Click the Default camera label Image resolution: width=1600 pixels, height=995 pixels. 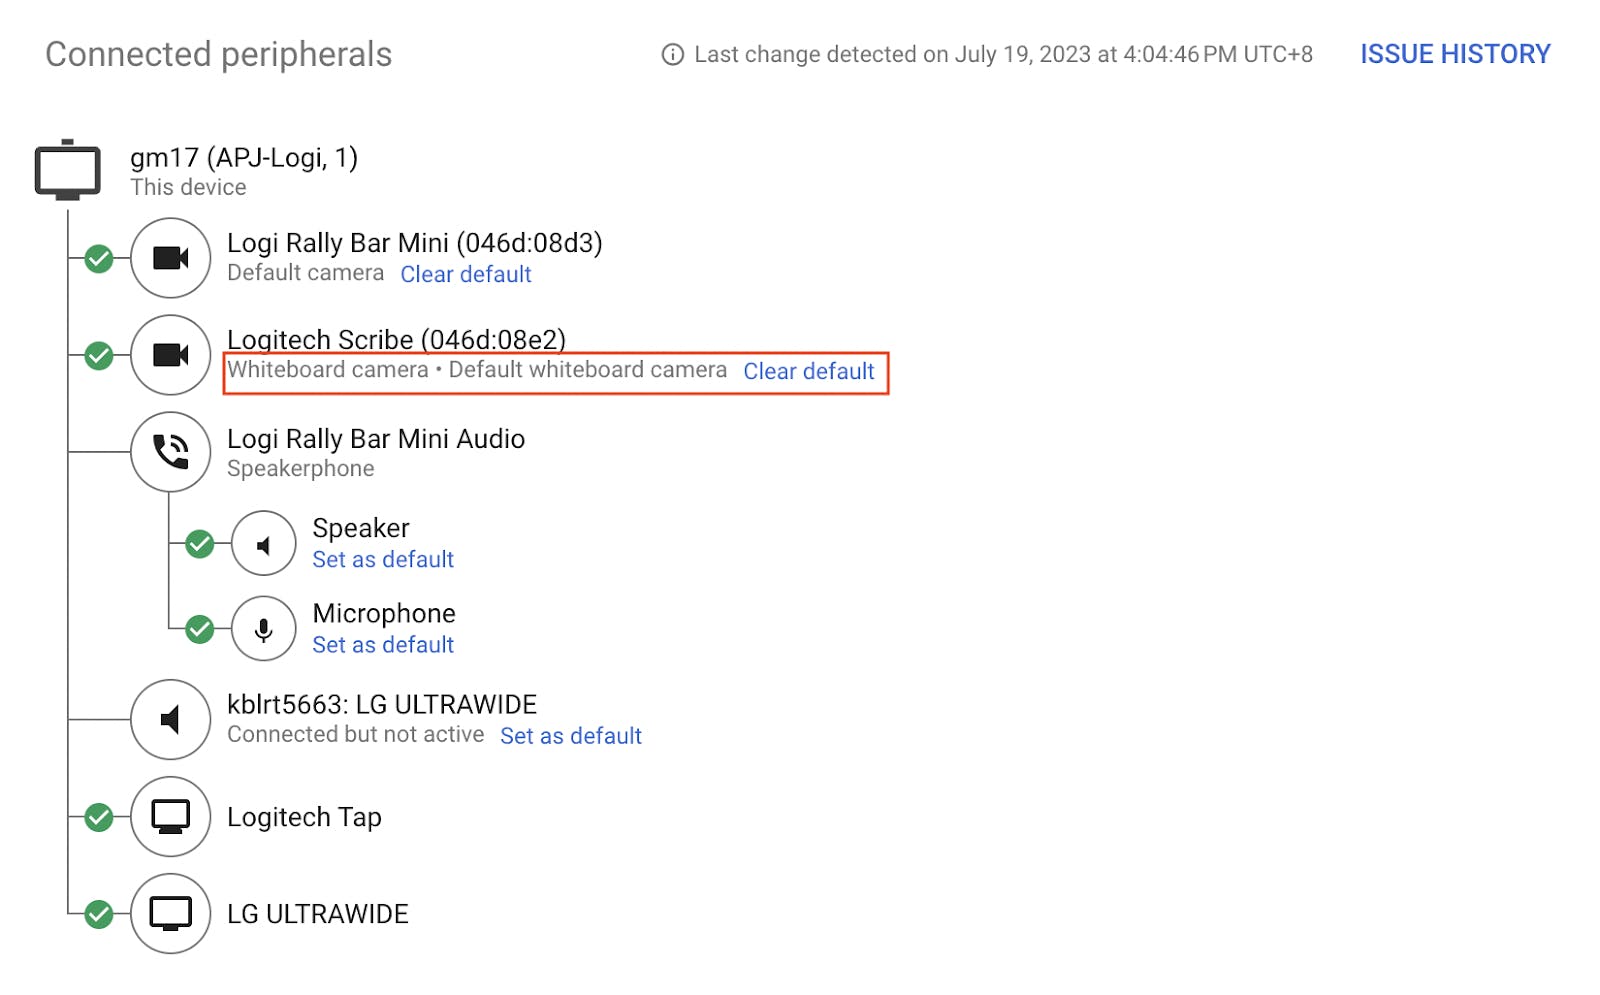pos(305,273)
